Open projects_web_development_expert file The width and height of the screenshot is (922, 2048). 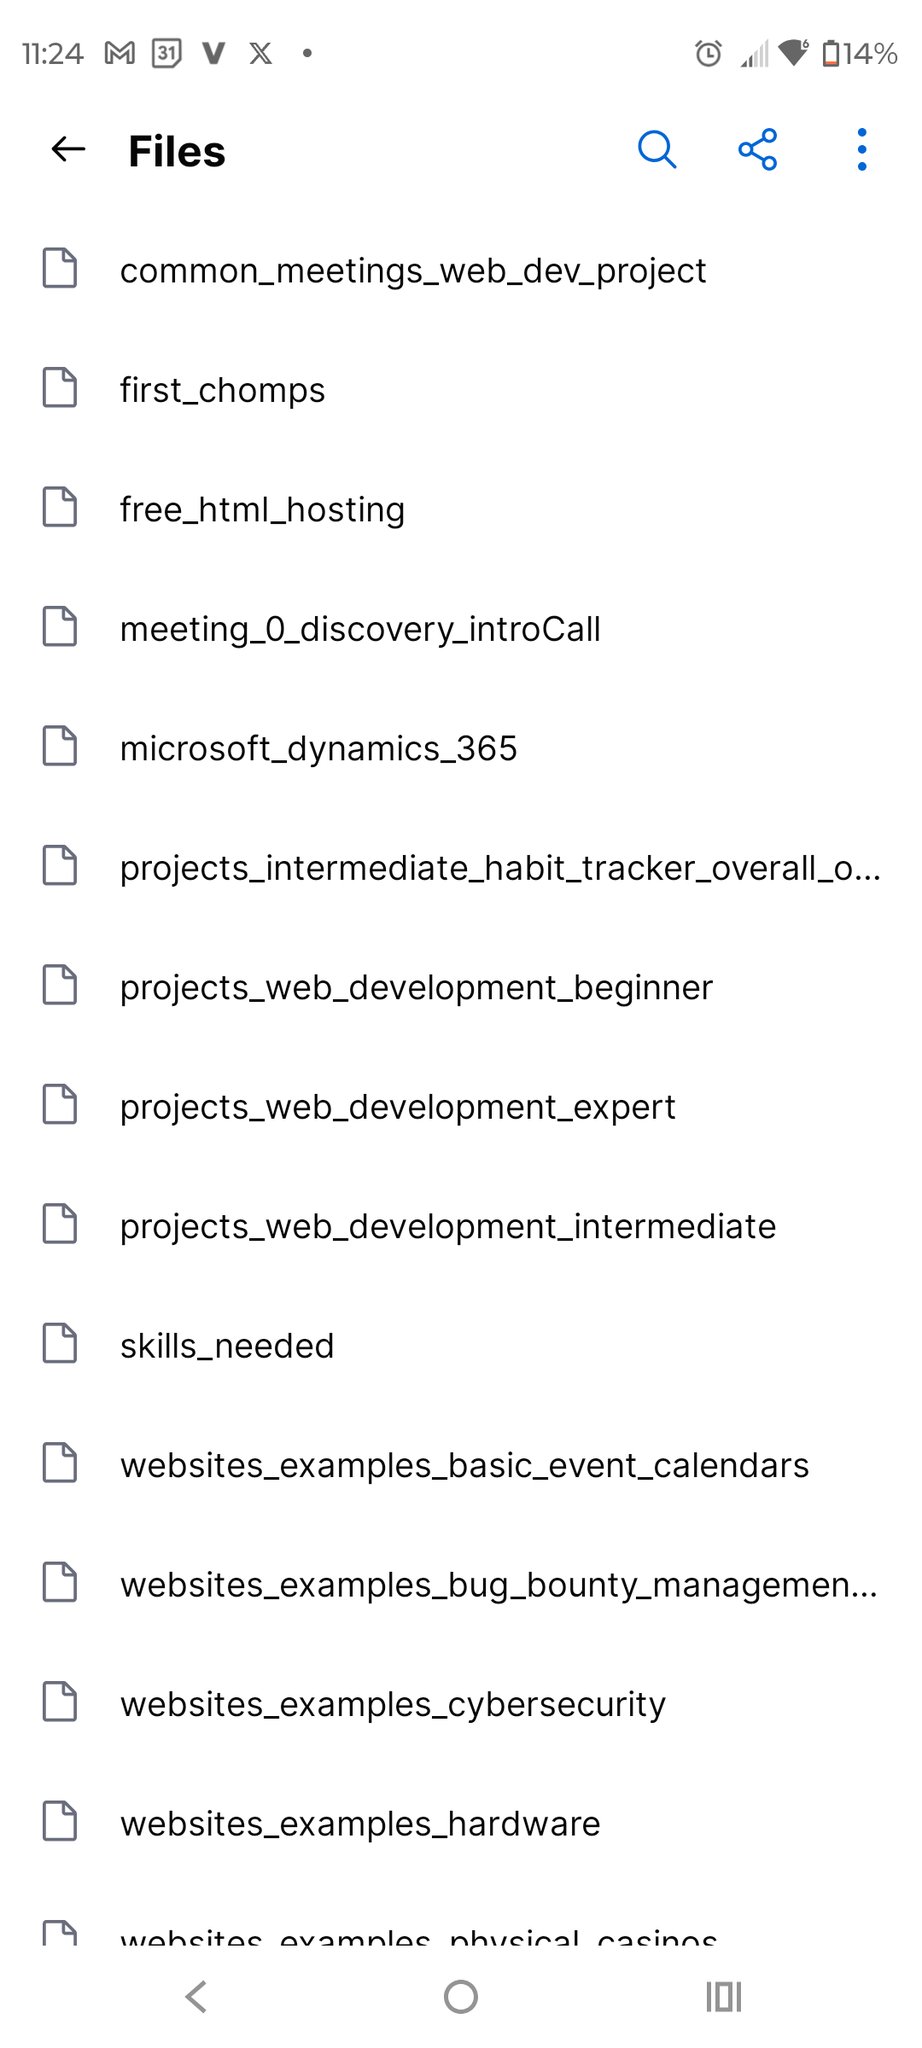pos(397,1107)
